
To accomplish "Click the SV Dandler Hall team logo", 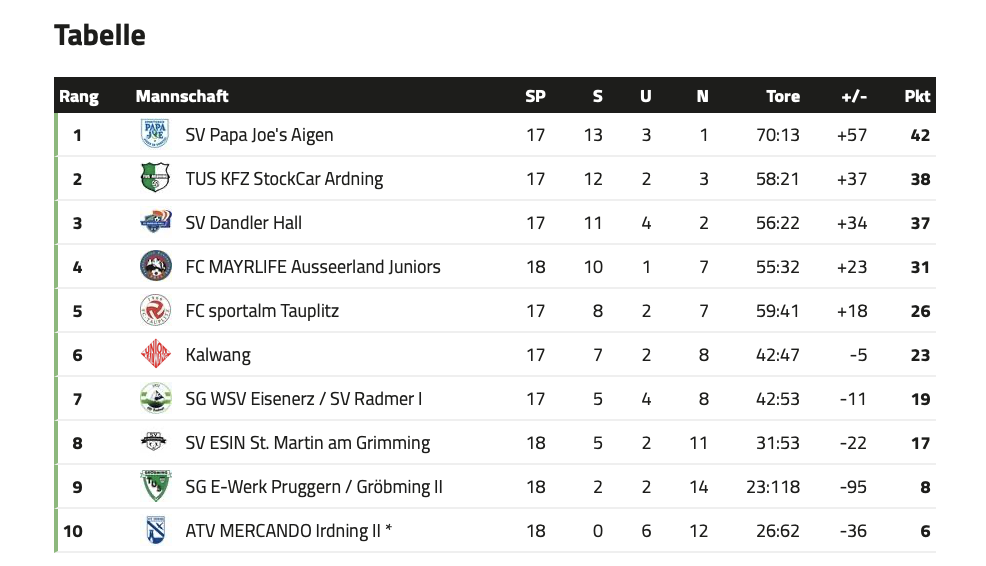I will pyautogui.click(x=155, y=222).
